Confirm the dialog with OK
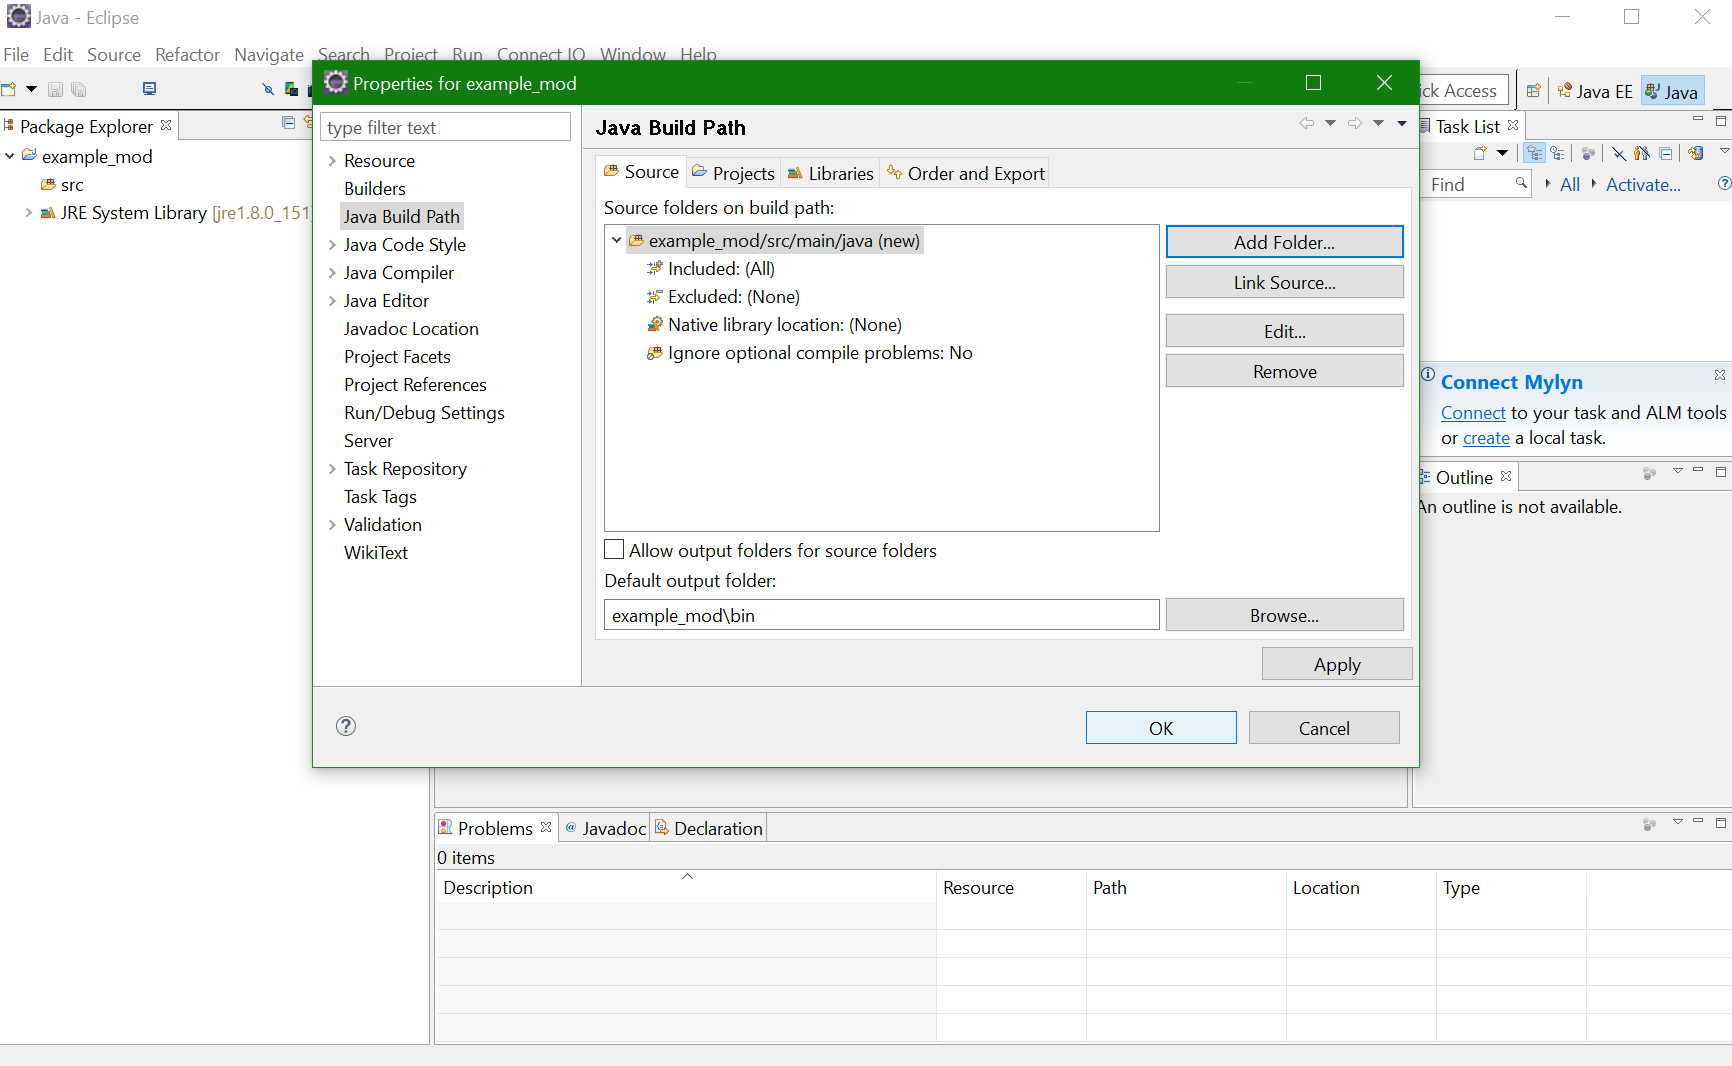The image size is (1732, 1066). [1161, 728]
